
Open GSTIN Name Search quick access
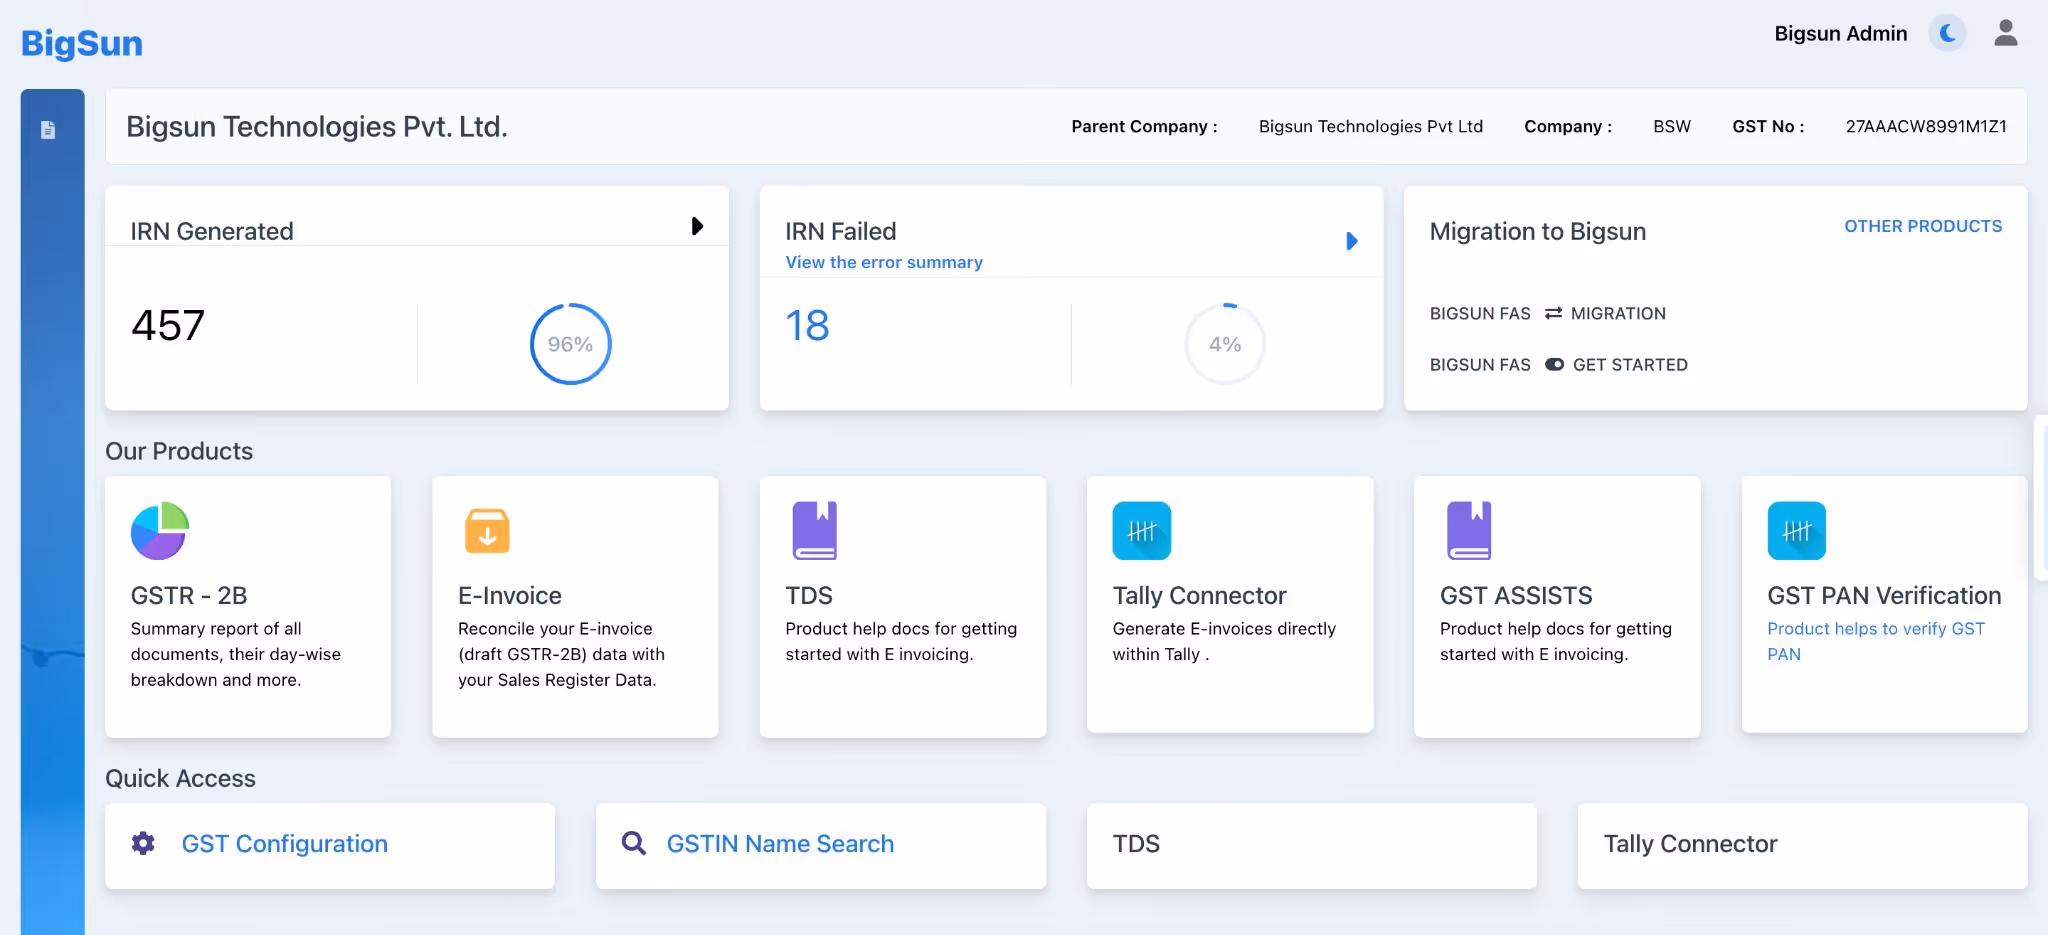[780, 844]
